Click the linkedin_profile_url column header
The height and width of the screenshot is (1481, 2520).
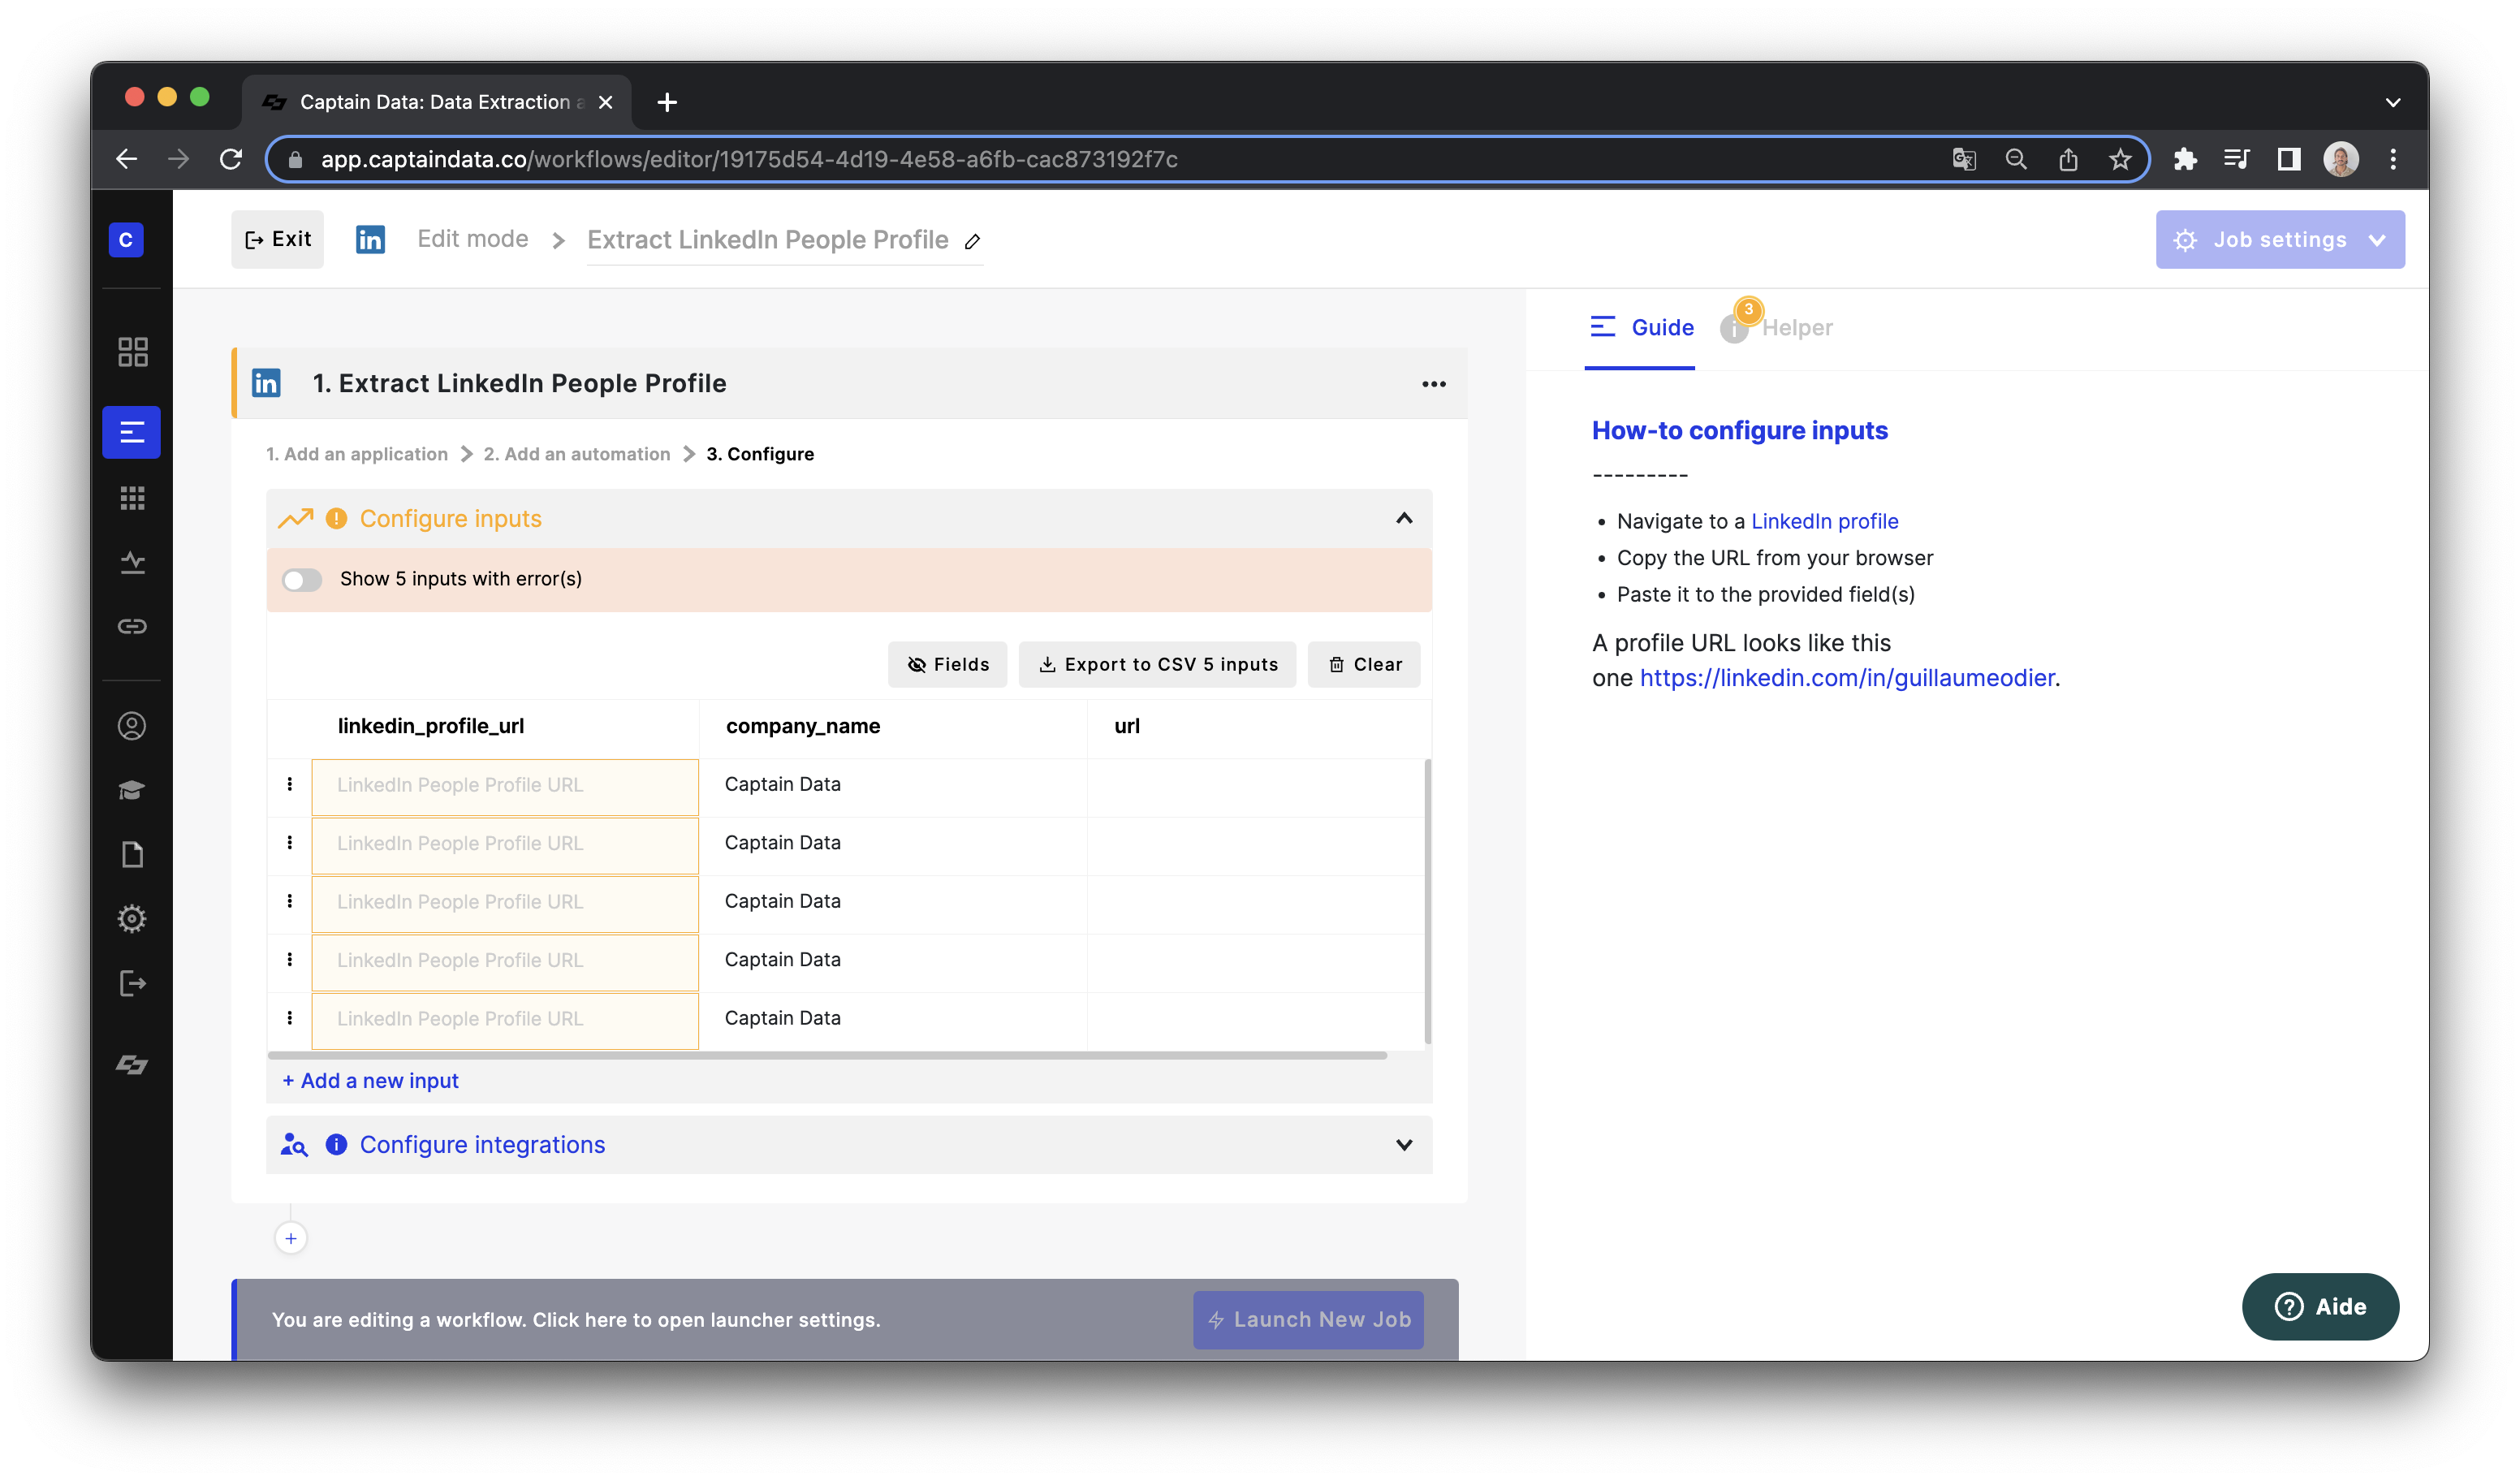[x=431, y=726]
